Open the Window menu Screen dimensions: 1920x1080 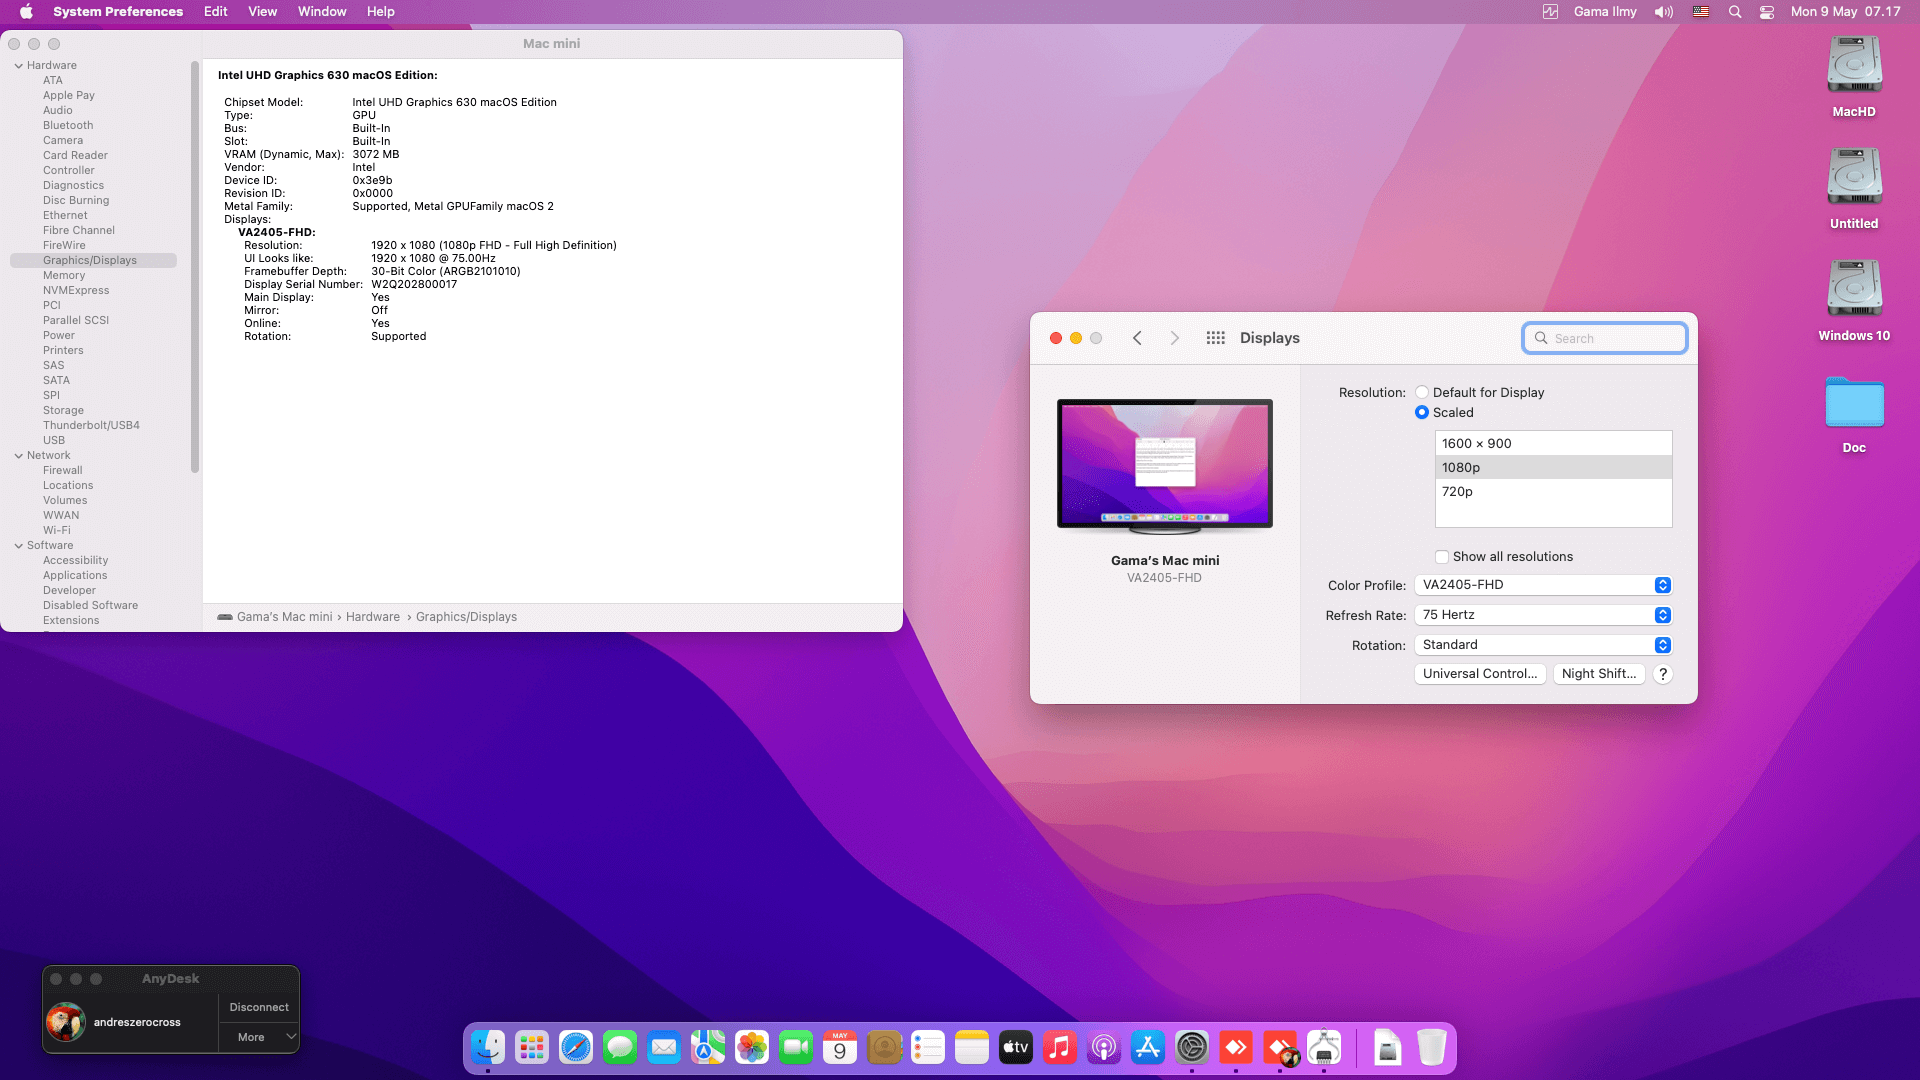[322, 12]
